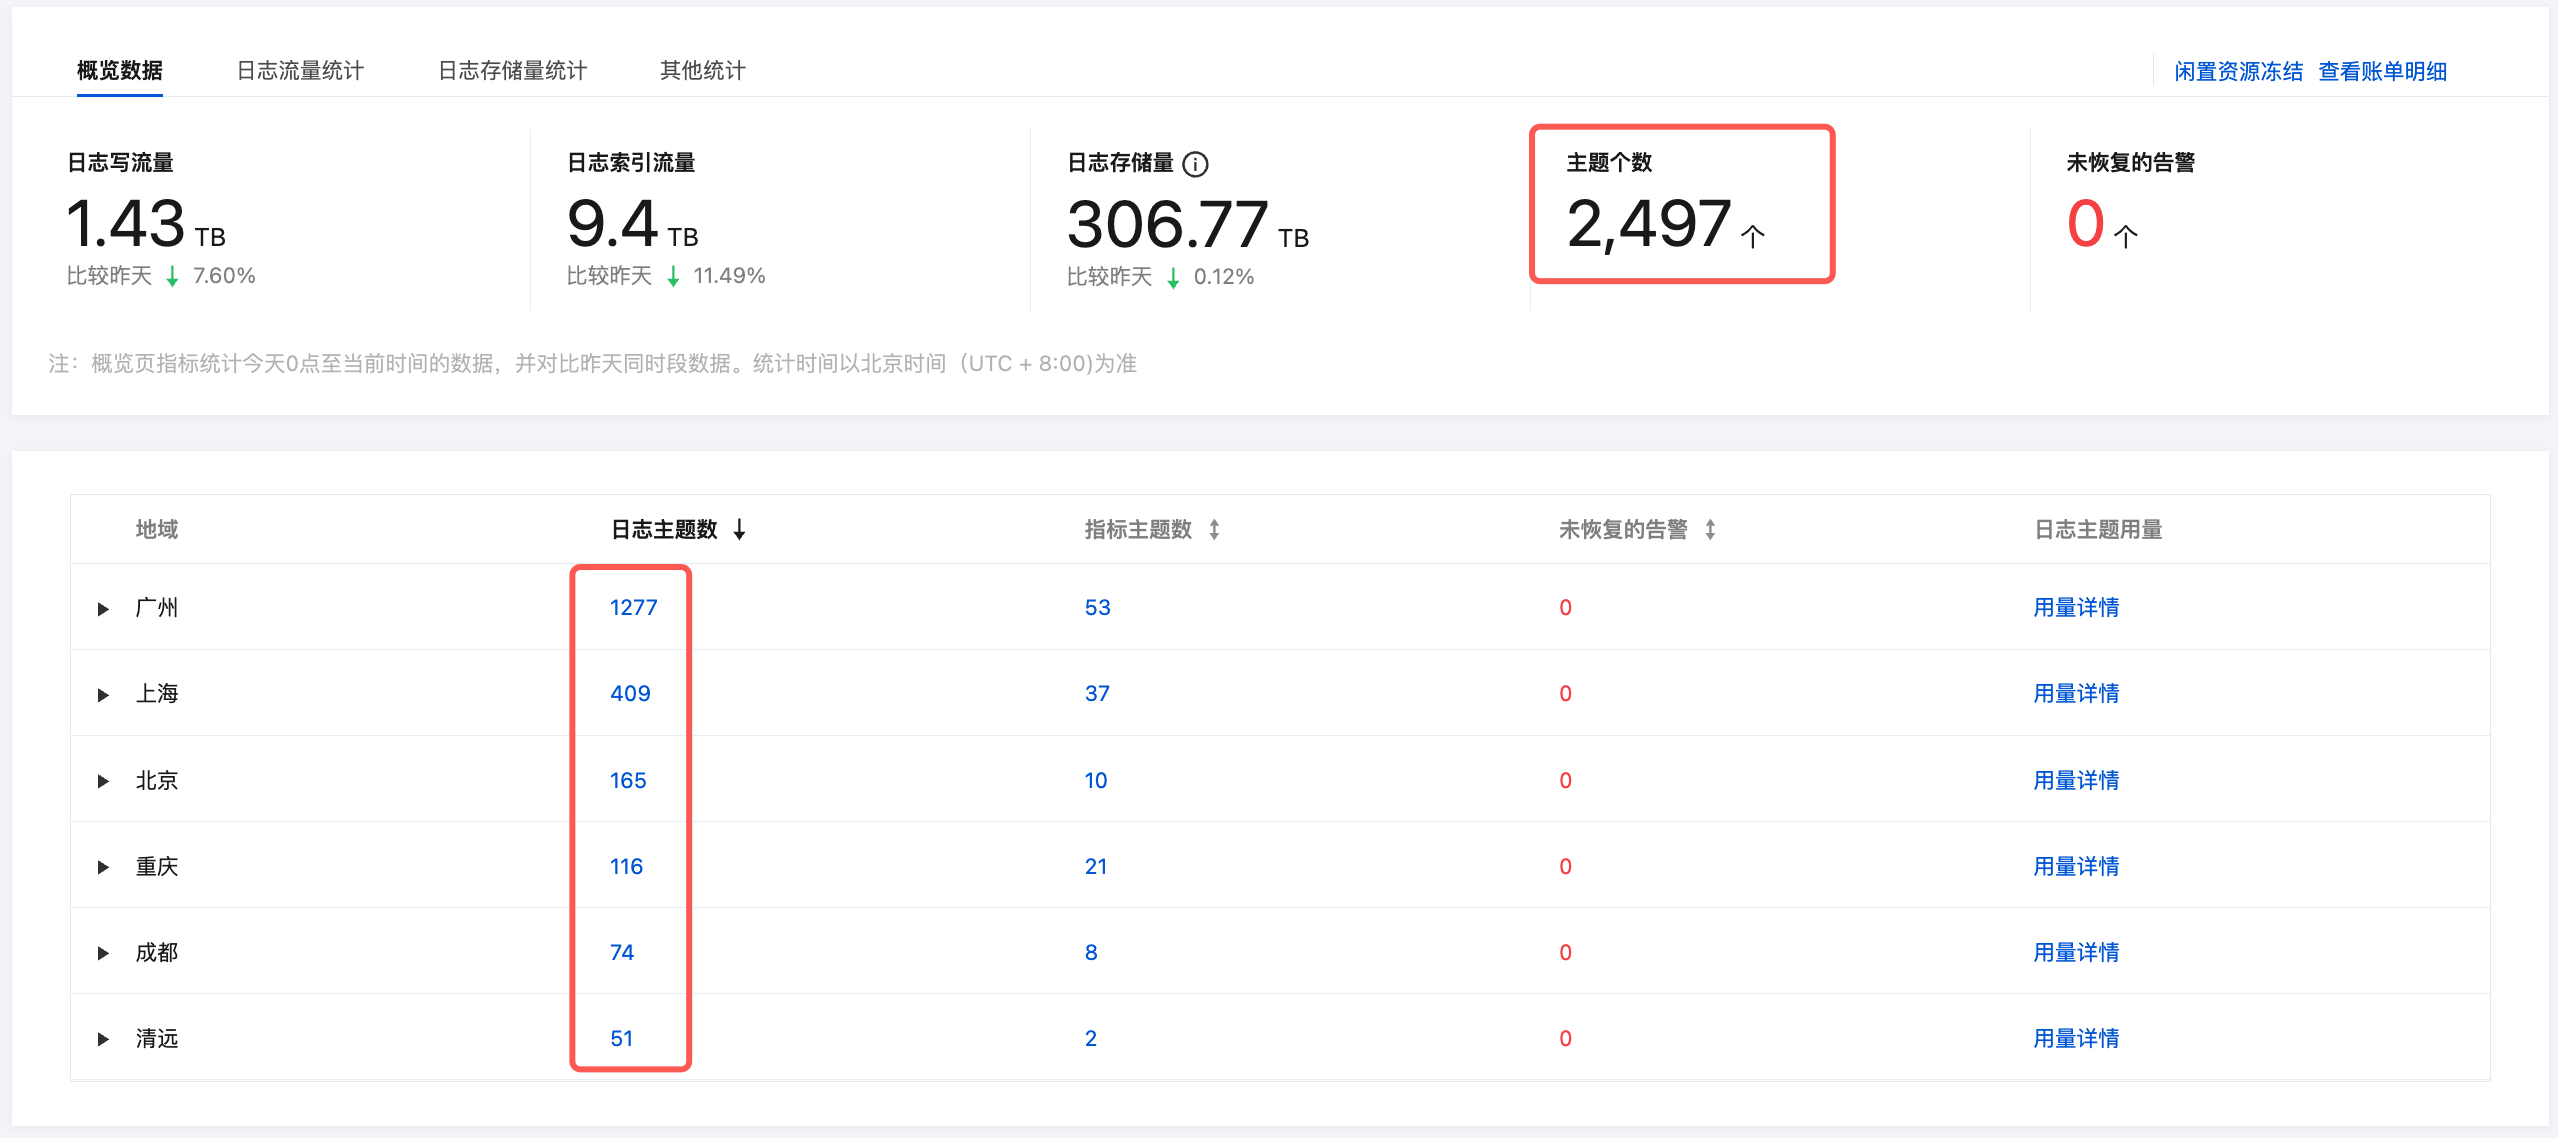Click the up arrow beside 2,497 主题个数
Image resolution: width=2558 pixels, height=1138 pixels.
1752,236
